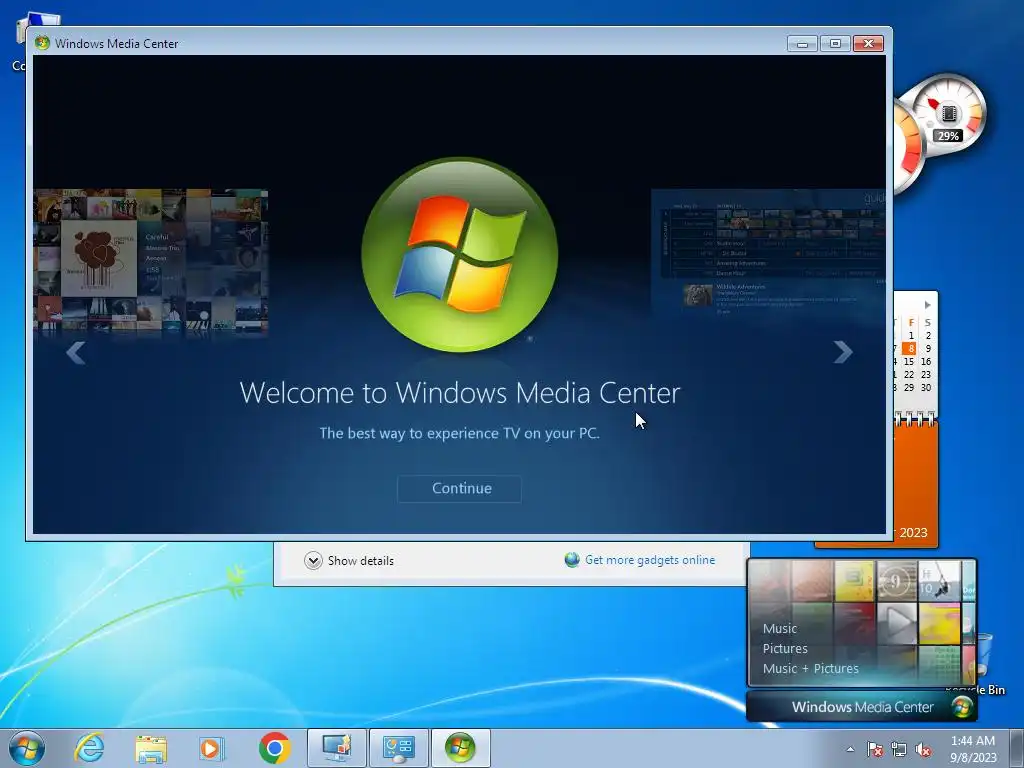Click the globe icon beside gadgets online link
The height and width of the screenshot is (768, 1024).
572,560
